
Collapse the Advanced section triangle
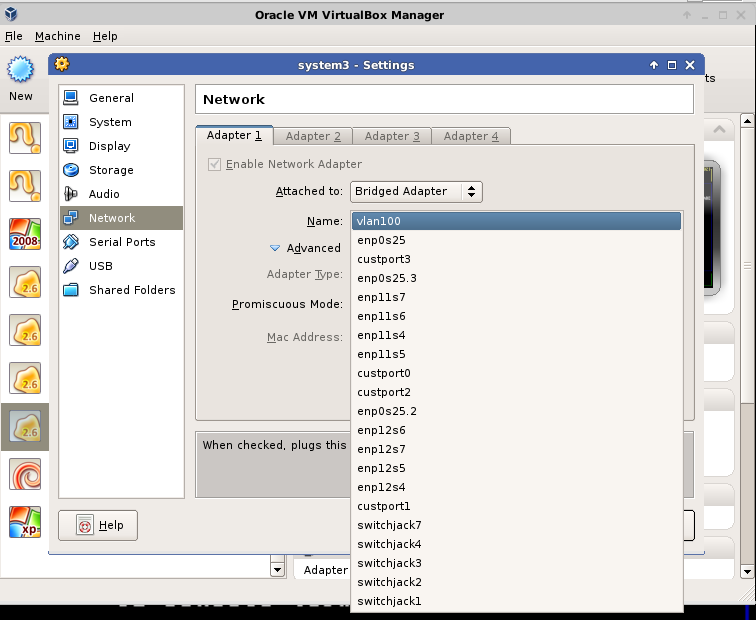275,248
